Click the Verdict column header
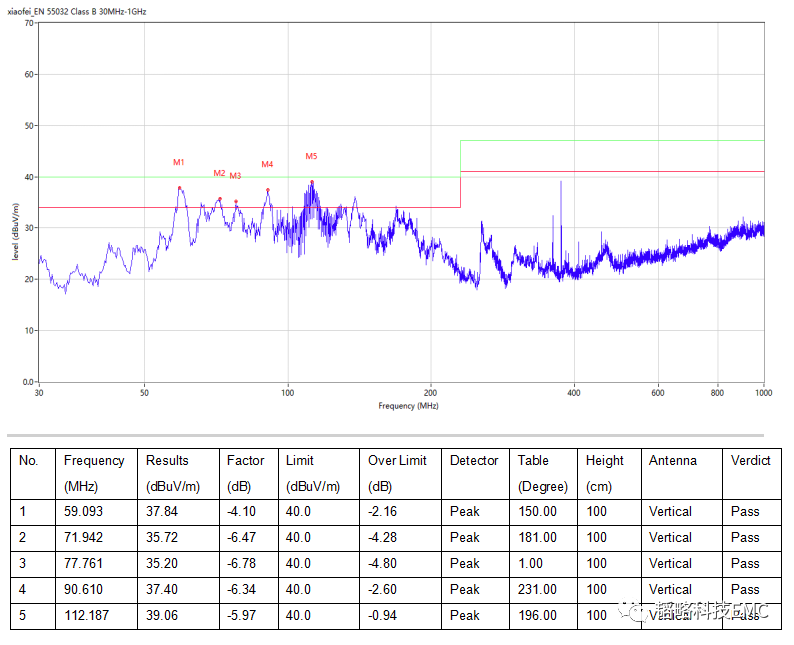The height and width of the screenshot is (645, 794). (750, 461)
